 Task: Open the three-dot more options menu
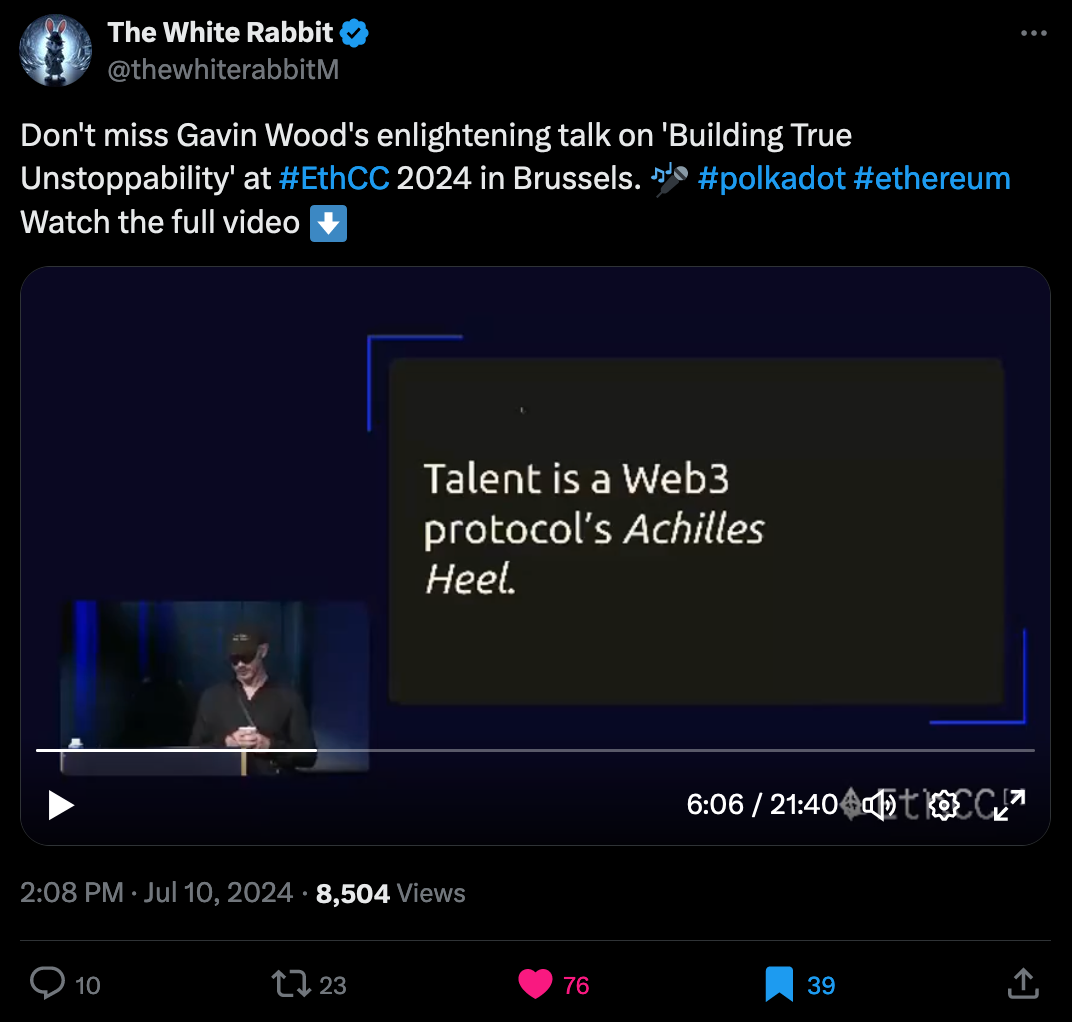click(x=1034, y=33)
